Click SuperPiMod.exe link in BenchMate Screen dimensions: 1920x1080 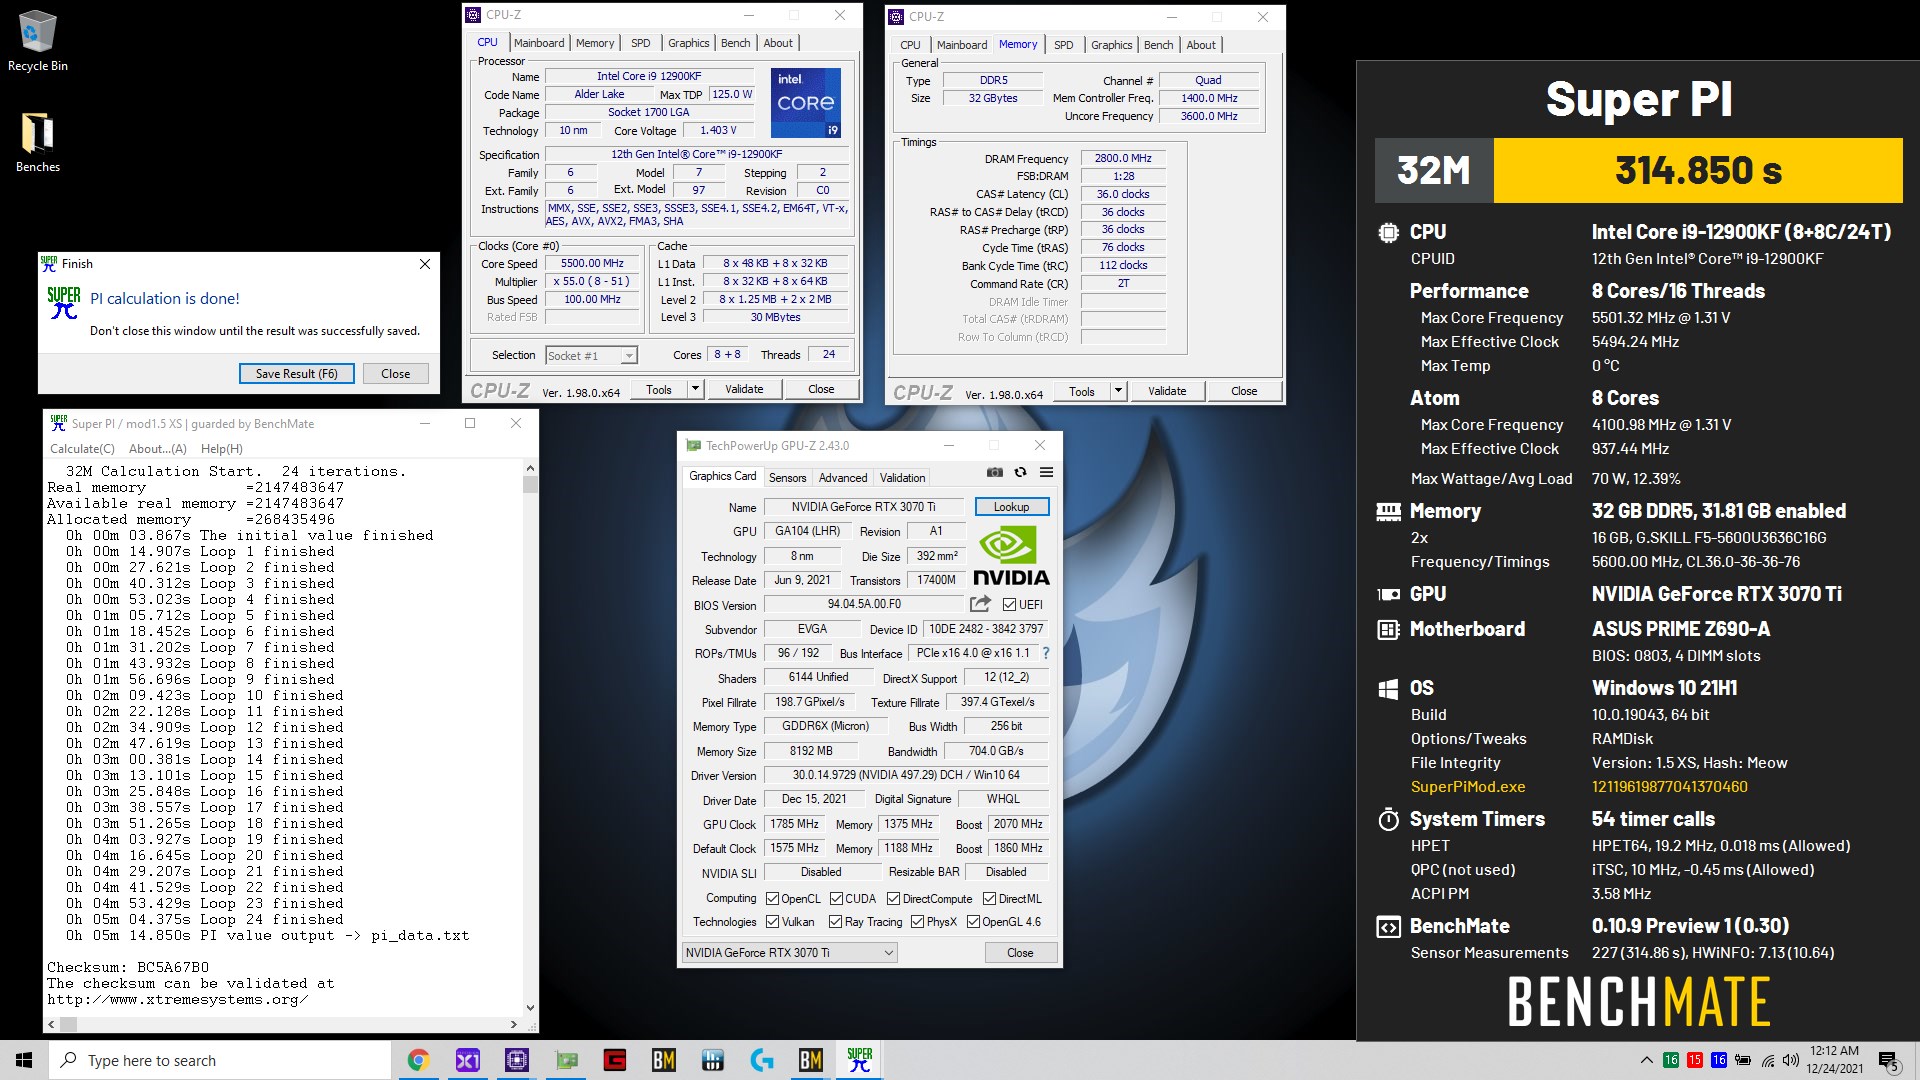click(1468, 787)
